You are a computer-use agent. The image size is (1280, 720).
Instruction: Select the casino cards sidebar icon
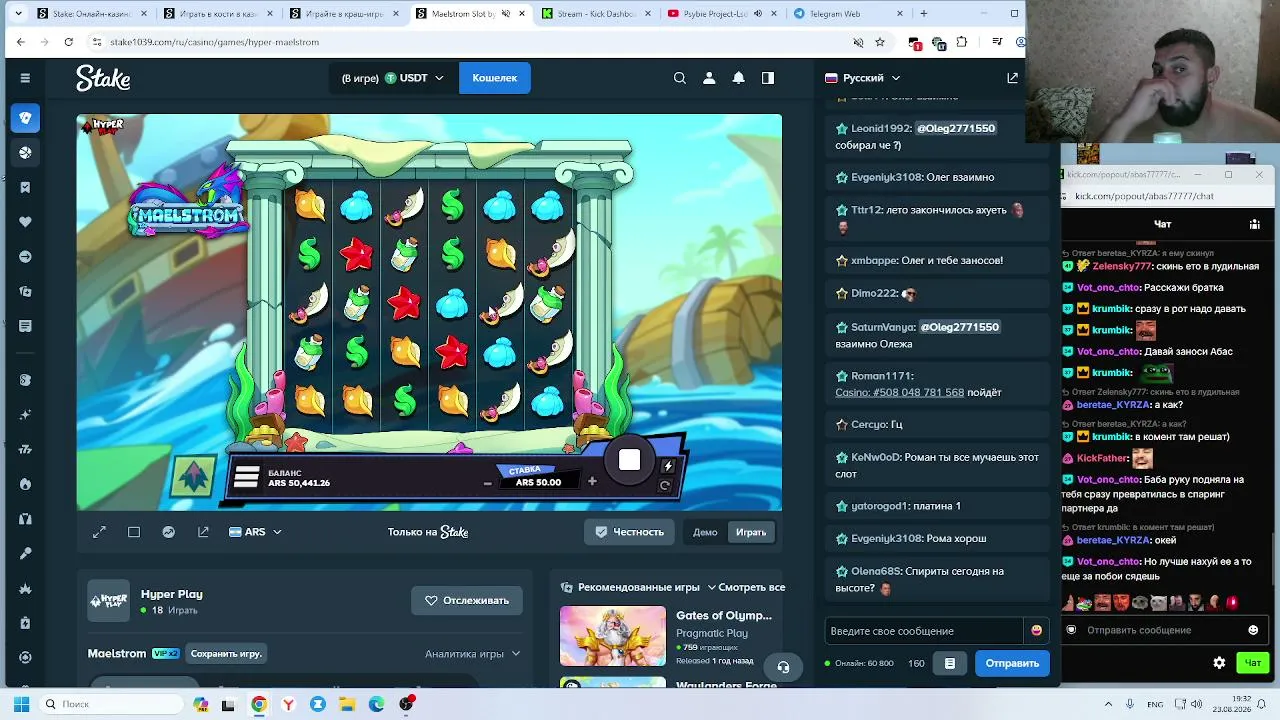point(25,118)
